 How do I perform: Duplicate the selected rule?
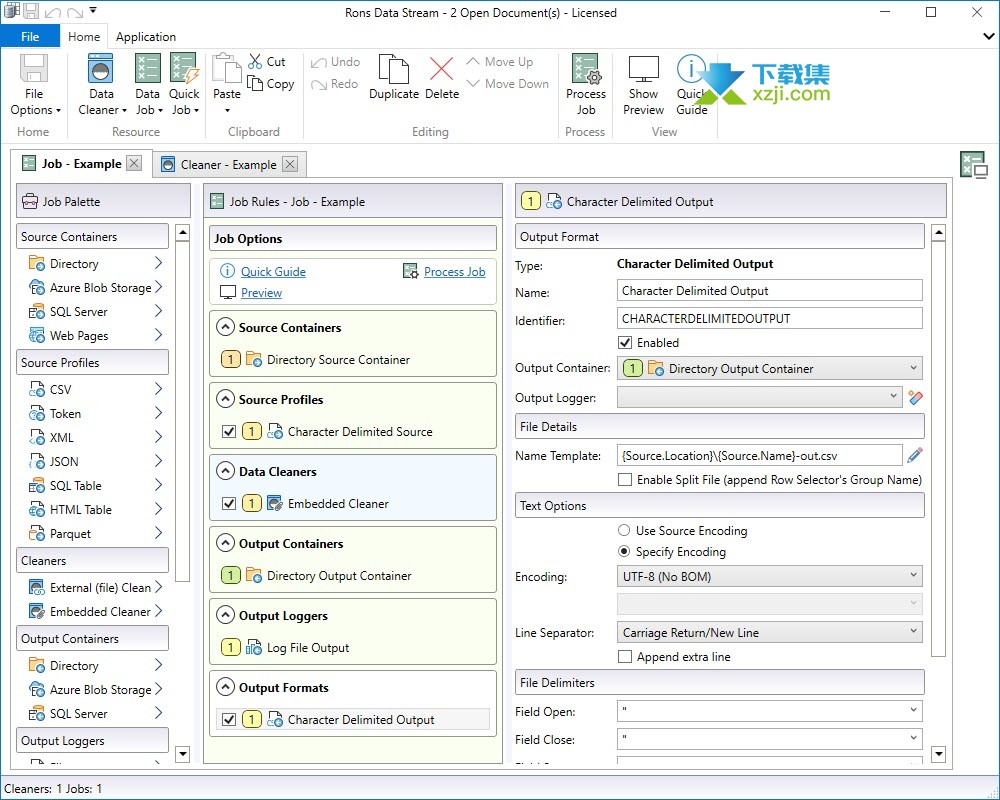click(x=394, y=78)
